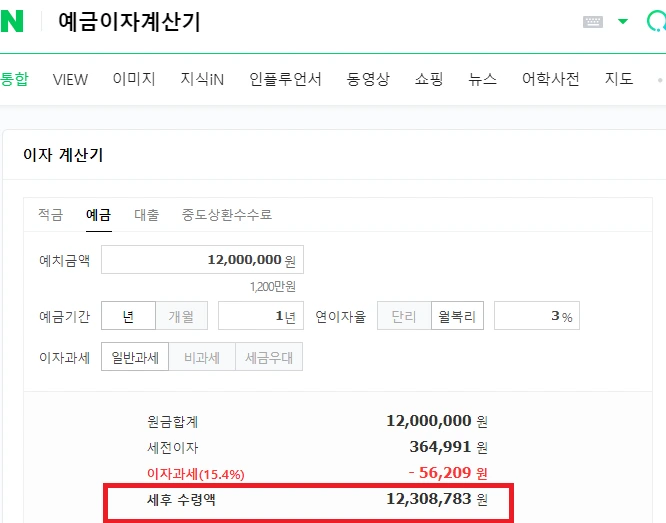Viewport: 666px width, 523px height.
Task: Select the 예금 calculator tab
Action: [x=99, y=215]
